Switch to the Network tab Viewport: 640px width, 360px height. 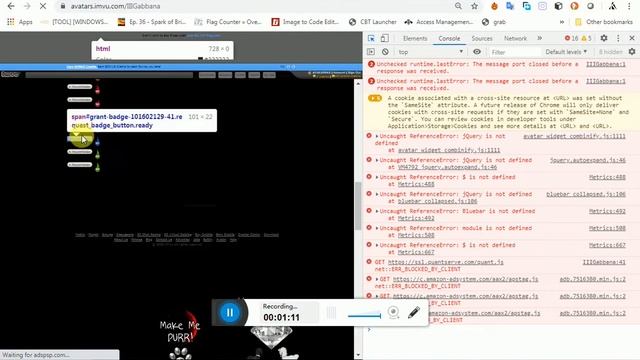click(x=515, y=38)
